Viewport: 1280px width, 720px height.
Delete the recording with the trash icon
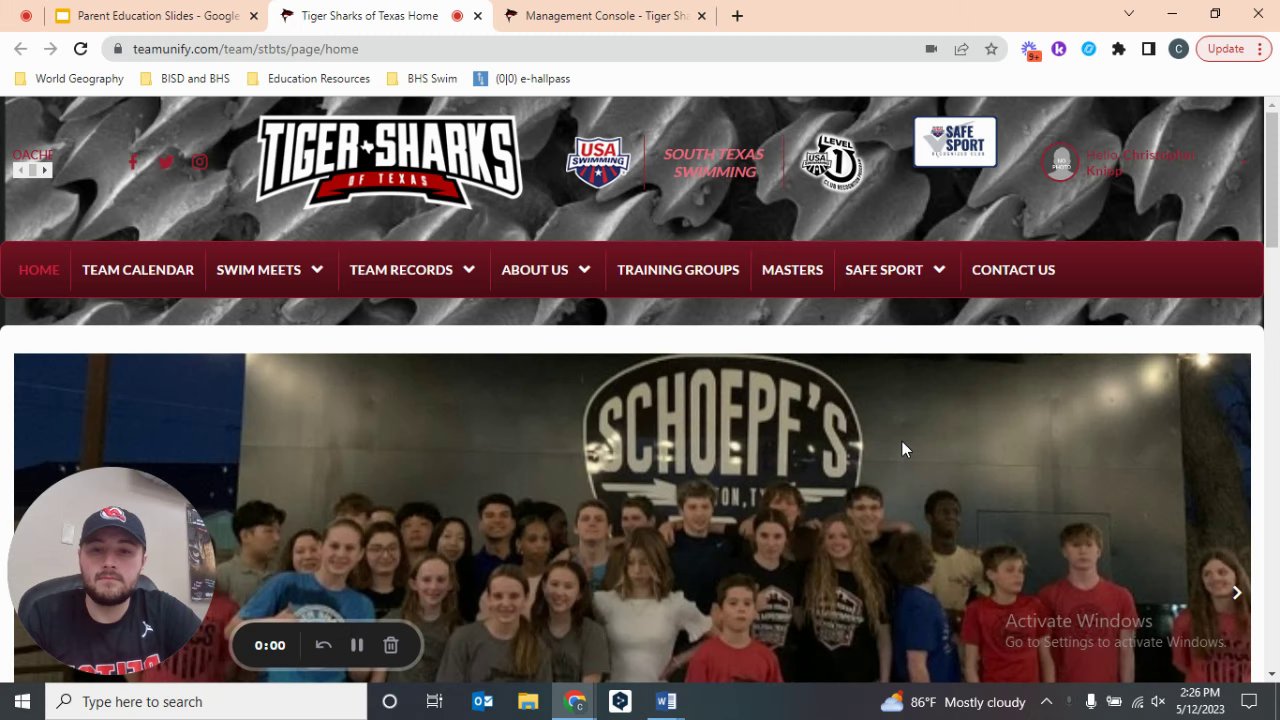pos(391,645)
